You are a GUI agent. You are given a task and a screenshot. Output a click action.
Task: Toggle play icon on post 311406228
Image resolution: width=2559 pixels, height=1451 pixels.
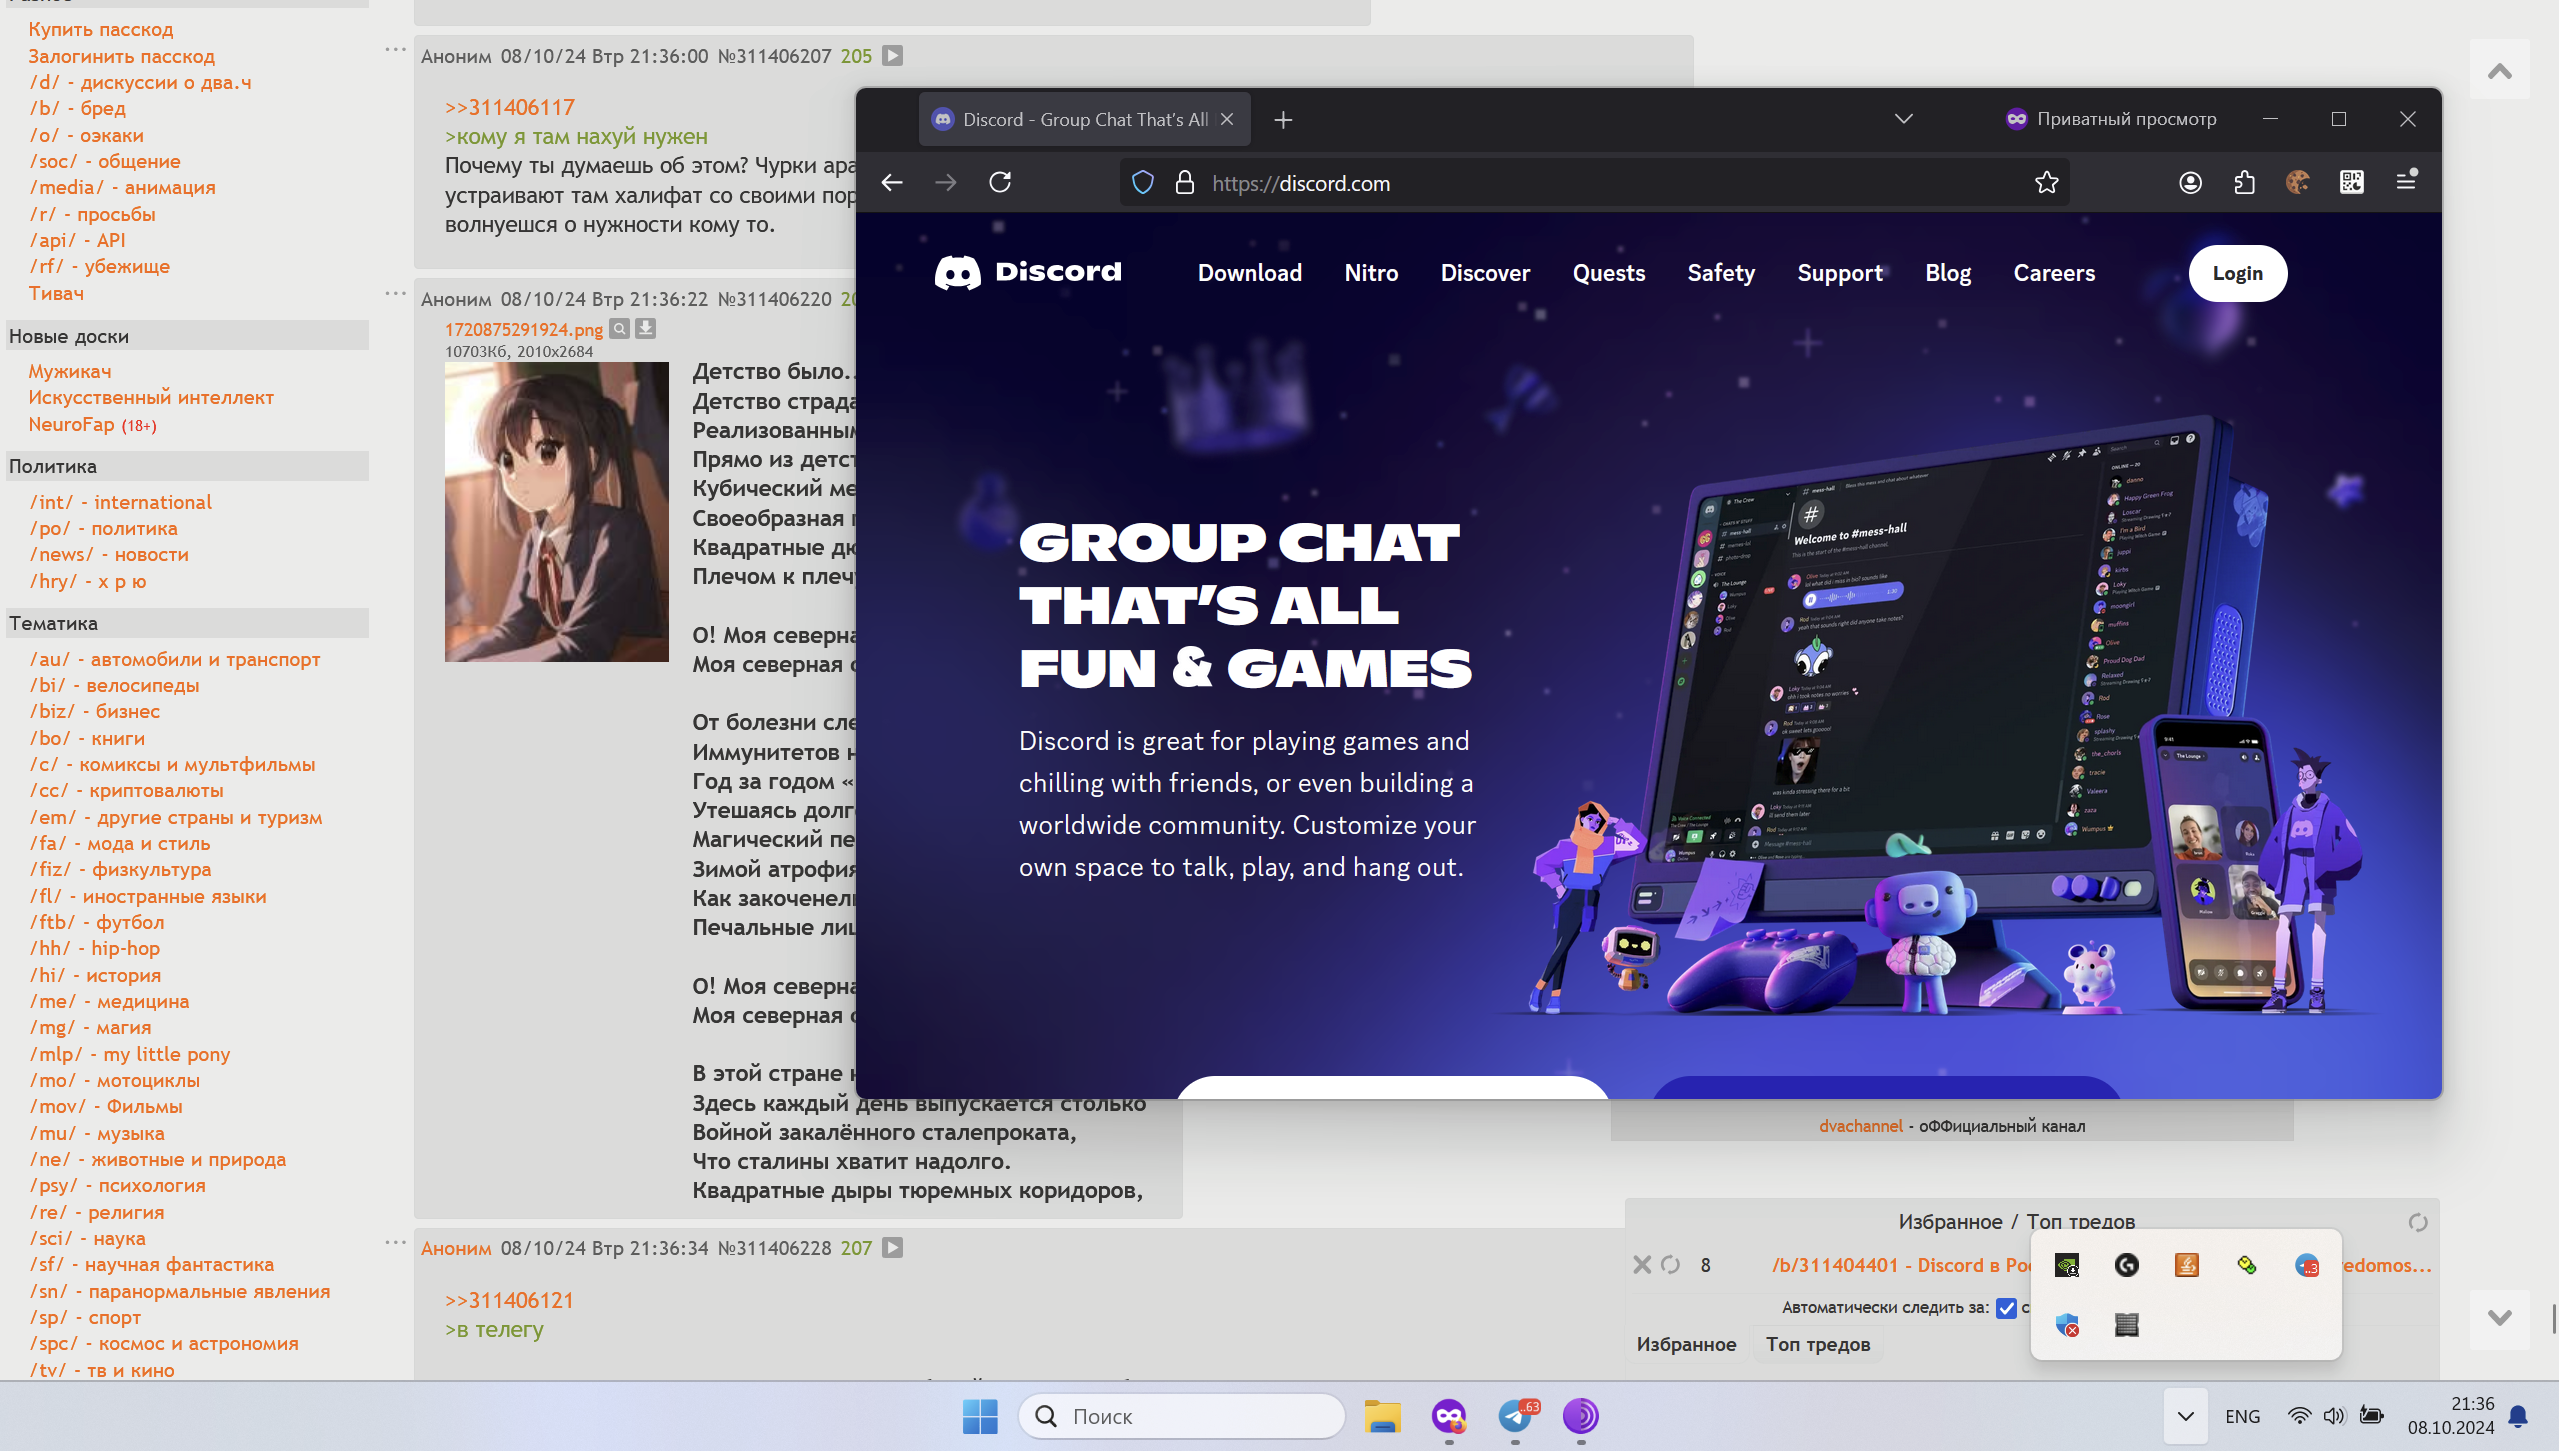(x=893, y=1248)
